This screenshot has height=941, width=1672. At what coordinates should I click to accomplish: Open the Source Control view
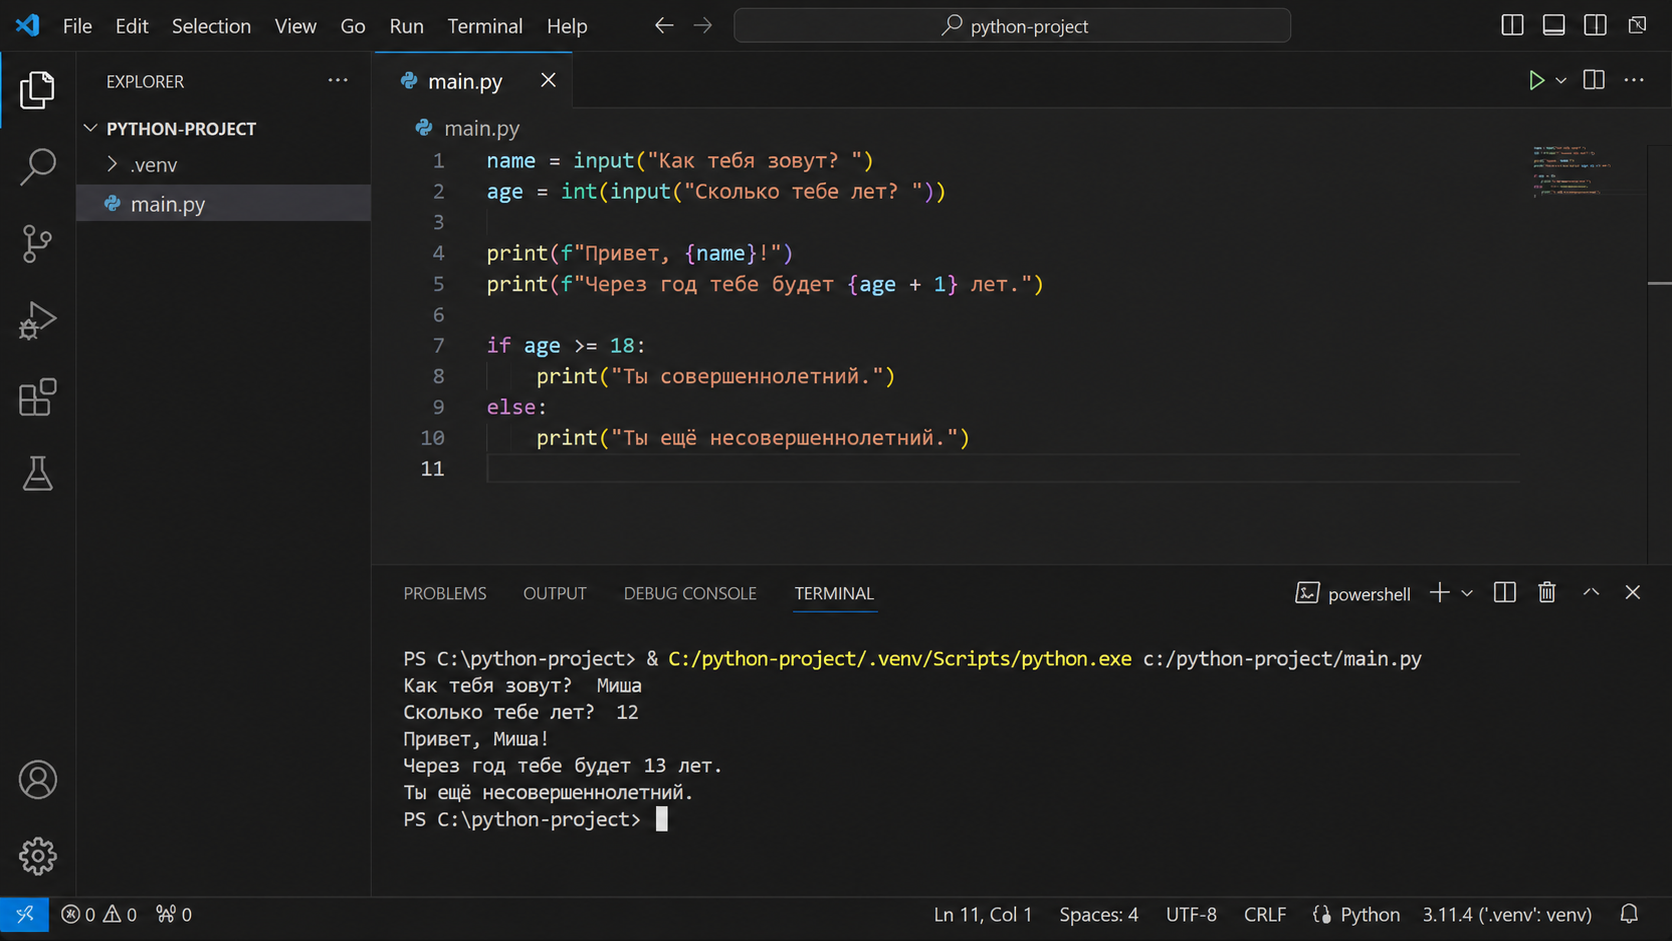click(x=38, y=244)
